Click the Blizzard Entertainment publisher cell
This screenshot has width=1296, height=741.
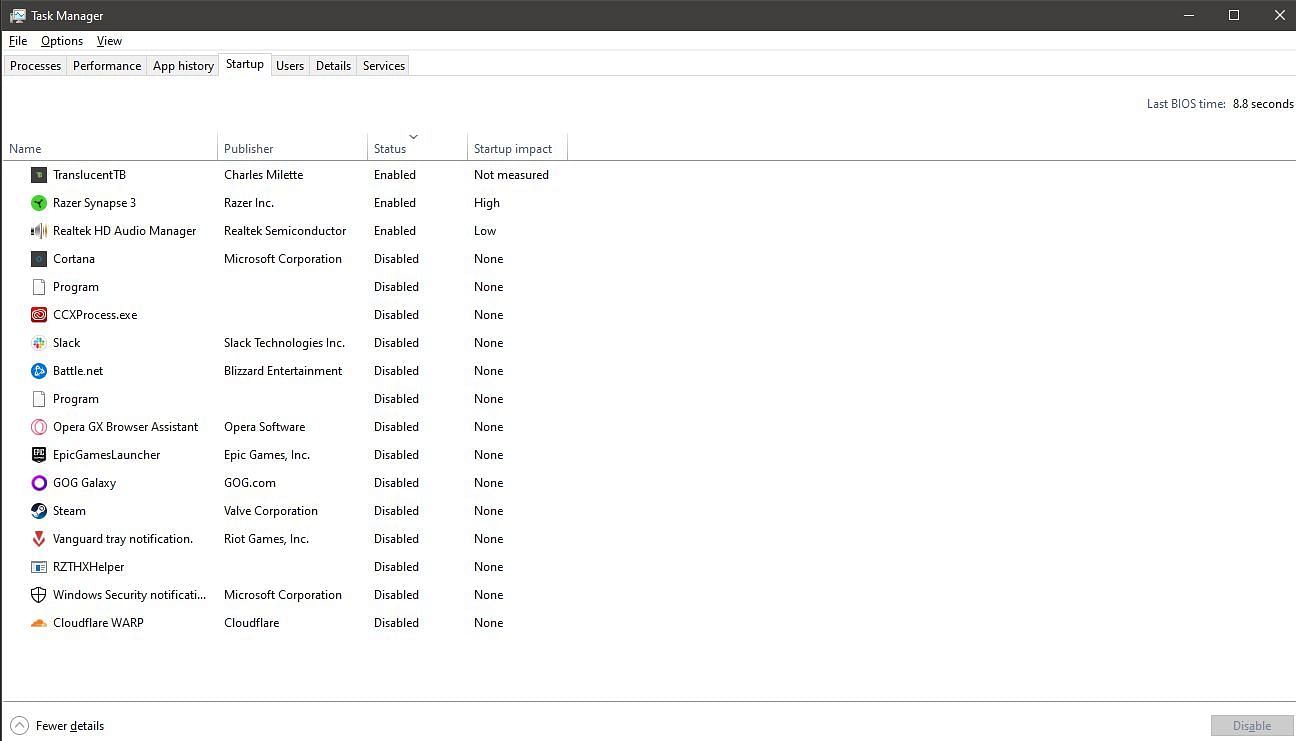click(283, 371)
